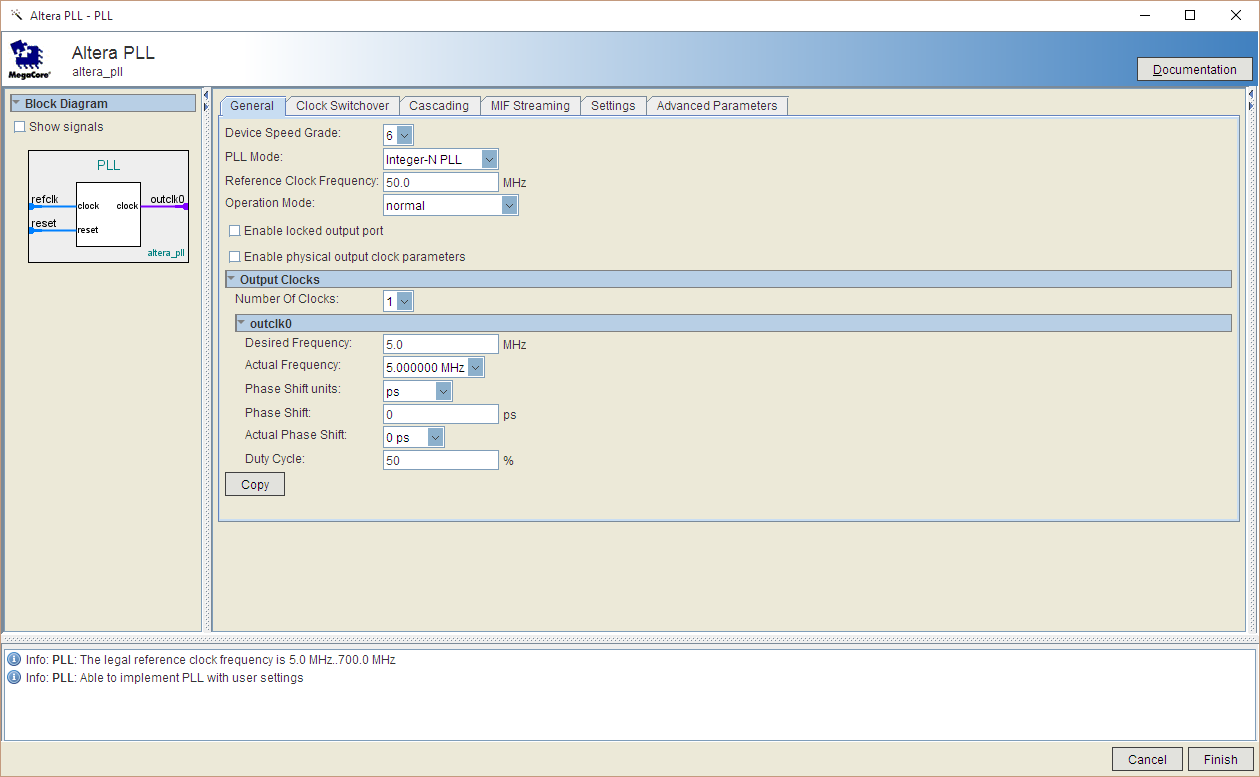Click the Reference Clock Frequency input field
Viewport: 1260px width, 777px height.
(441, 182)
